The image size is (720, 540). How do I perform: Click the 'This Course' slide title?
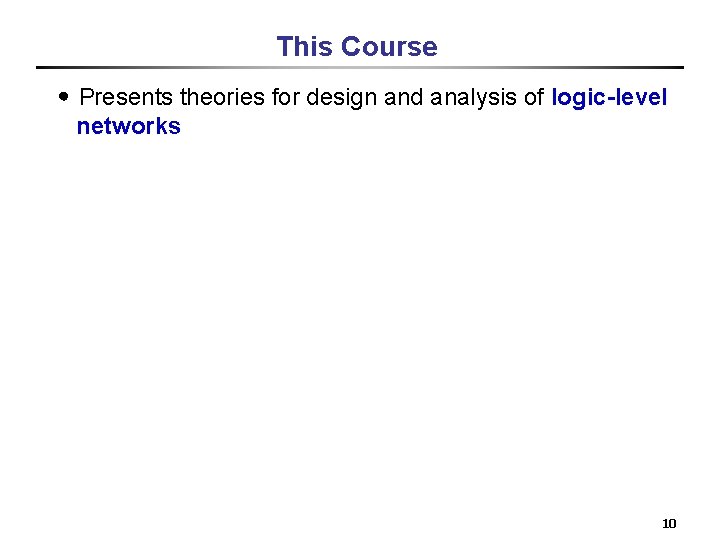[357, 47]
